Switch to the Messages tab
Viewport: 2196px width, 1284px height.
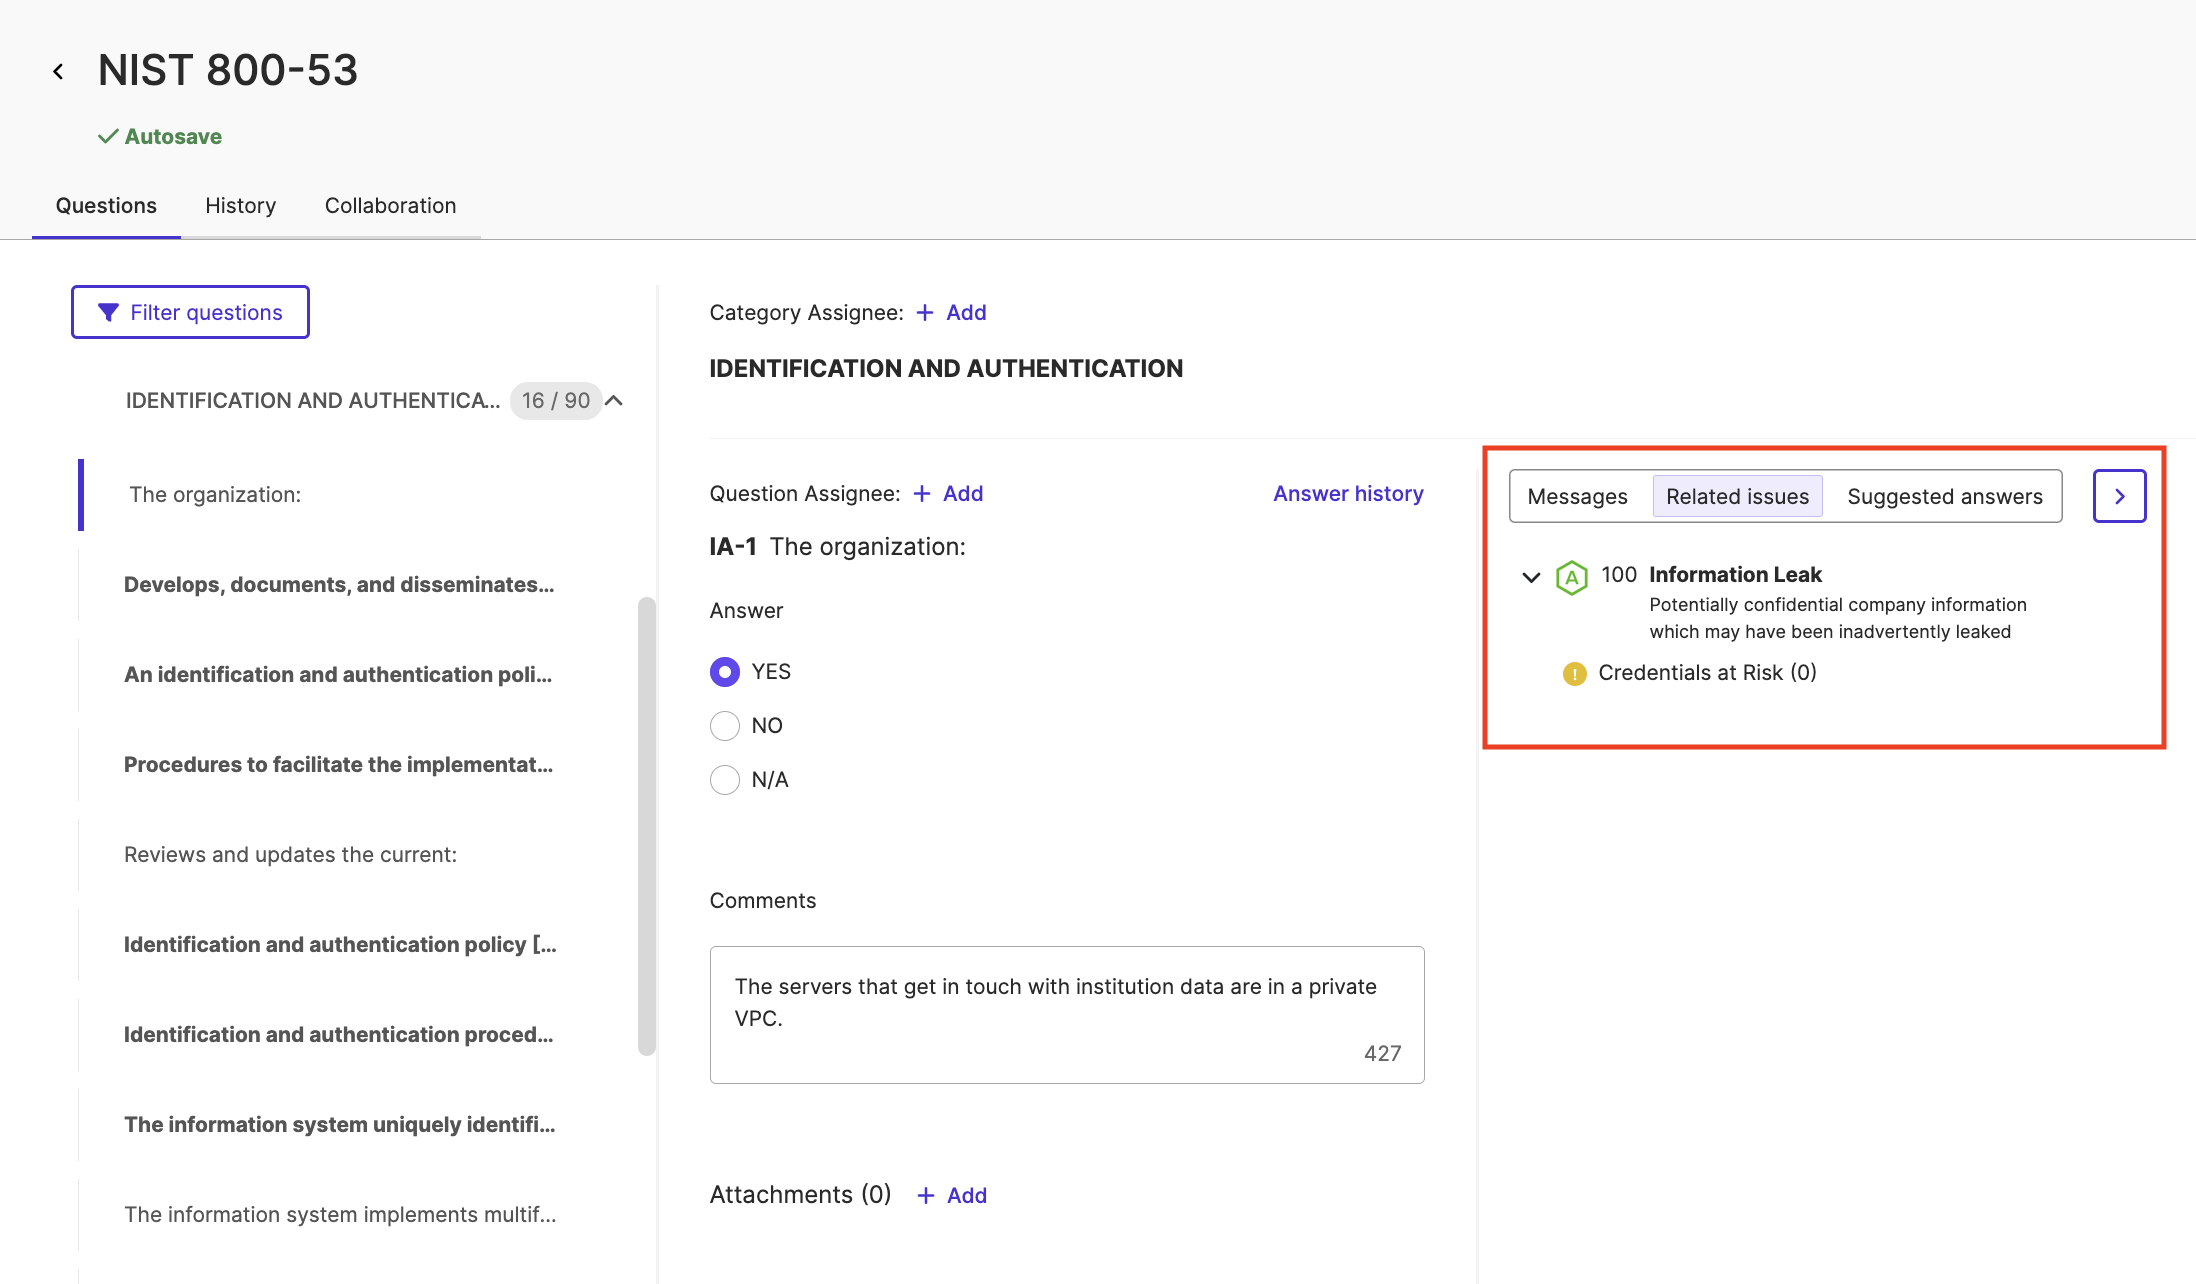(1577, 496)
